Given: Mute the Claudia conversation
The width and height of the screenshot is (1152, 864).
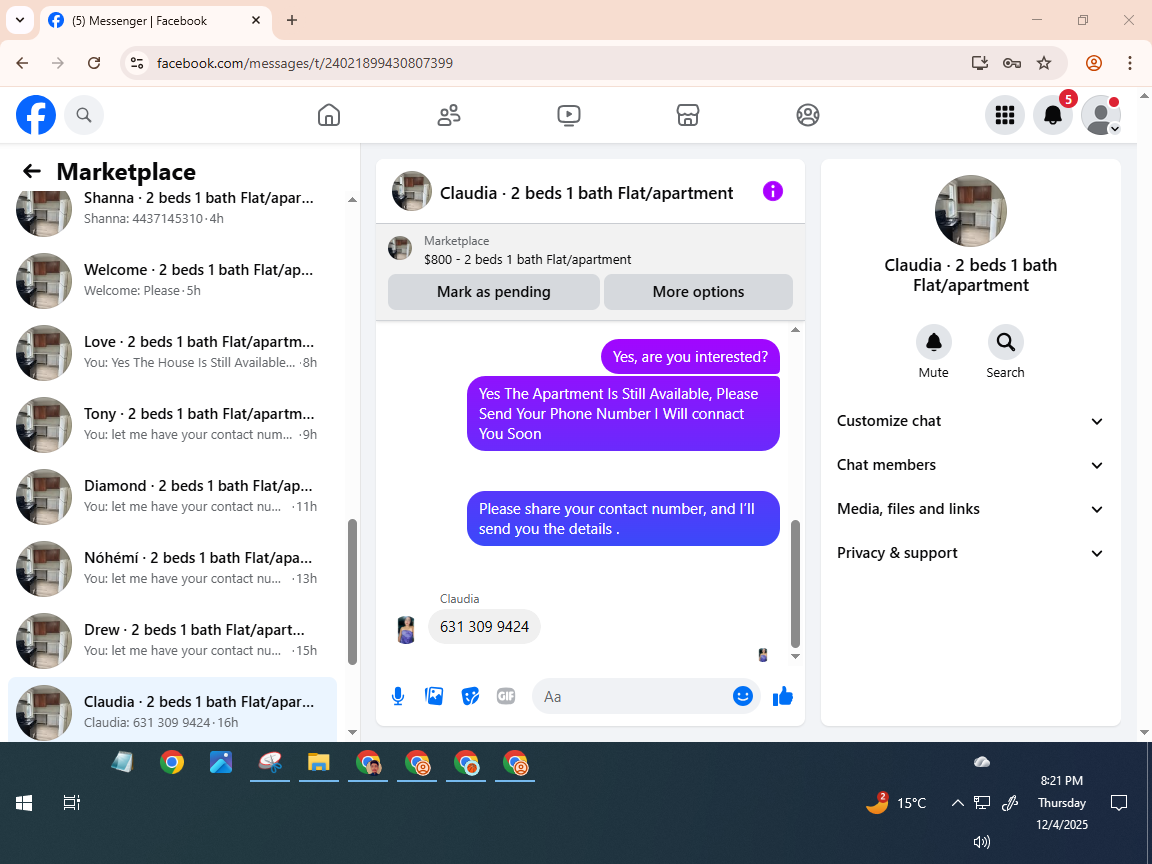Looking at the screenshot, I should pos(934,342).
